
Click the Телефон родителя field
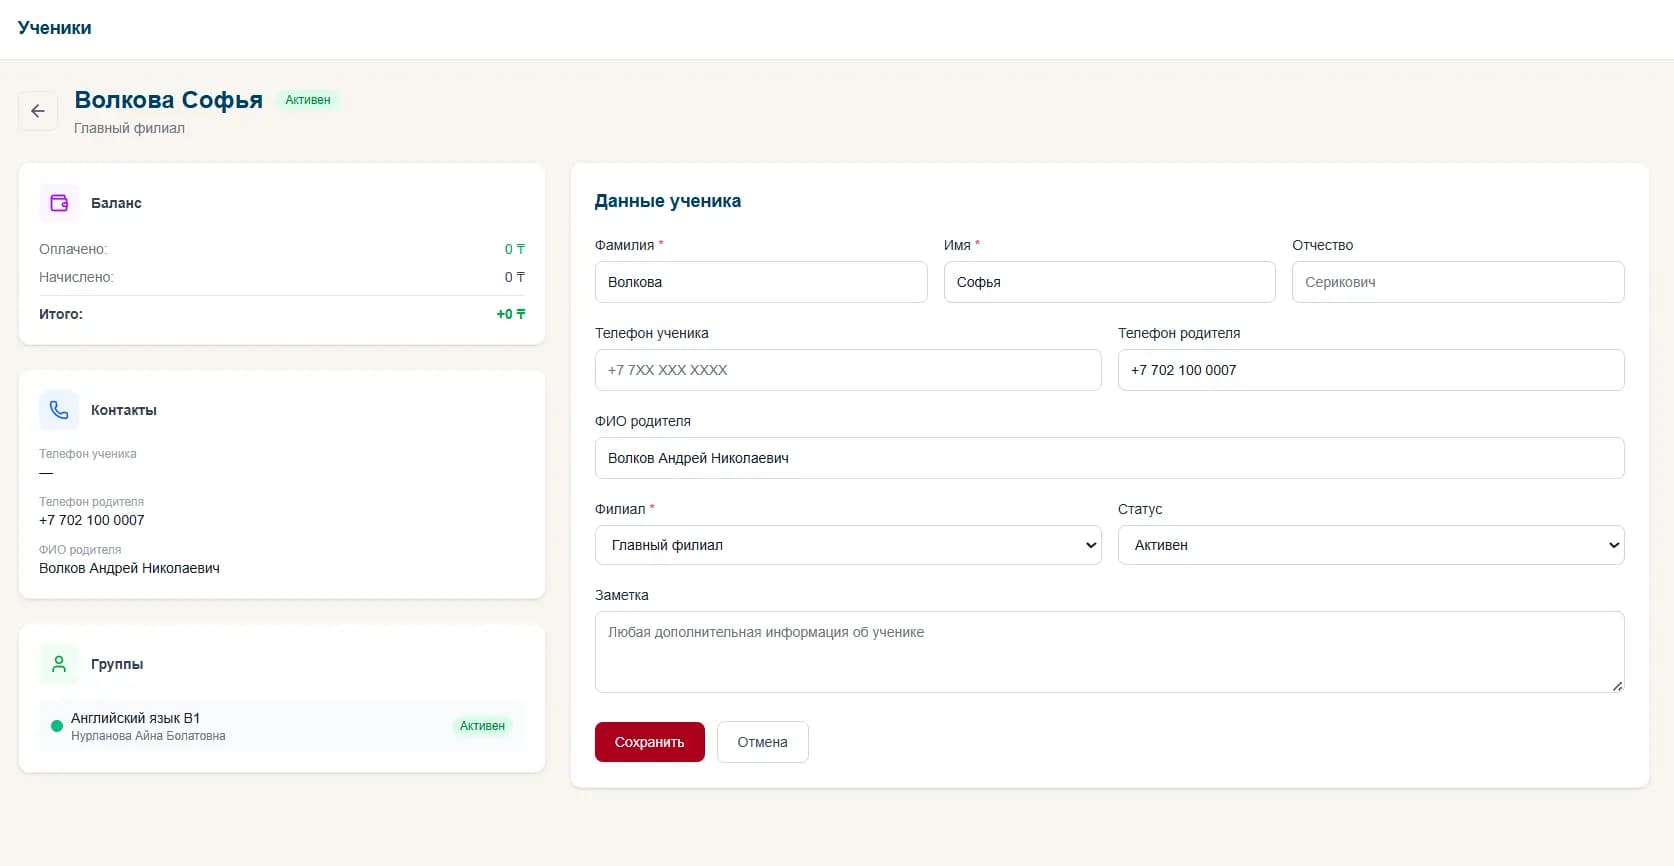pyautogui.click(x=1370, y=370)
